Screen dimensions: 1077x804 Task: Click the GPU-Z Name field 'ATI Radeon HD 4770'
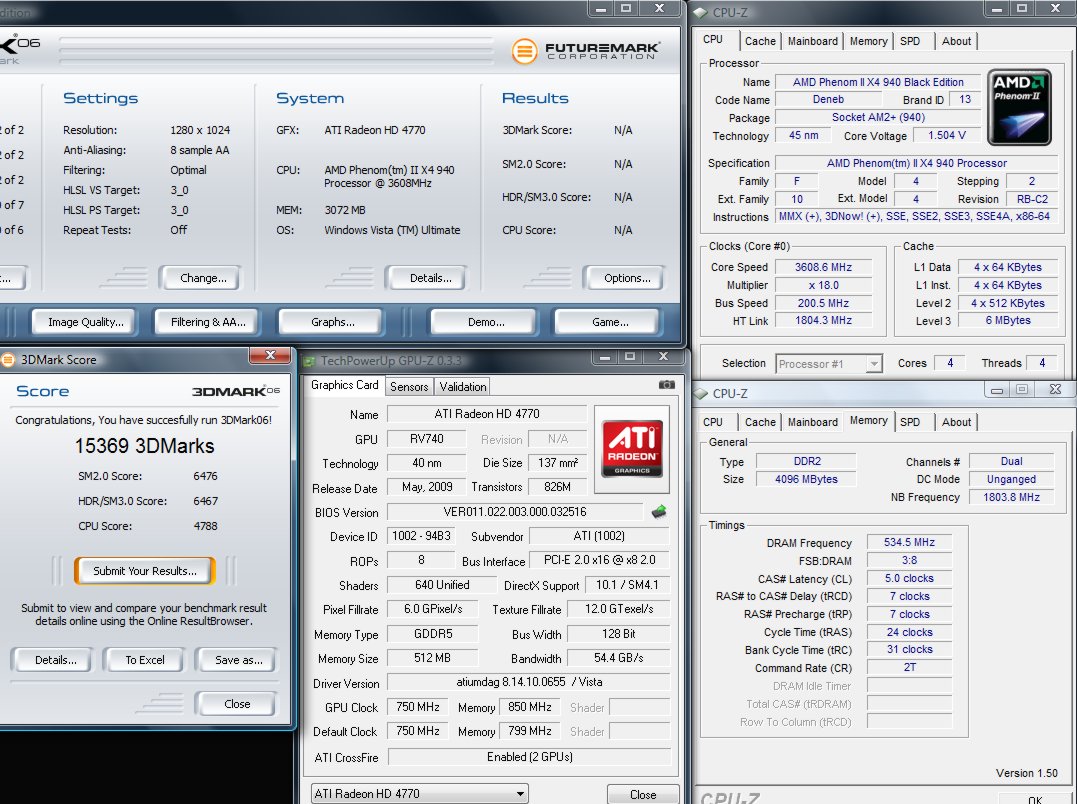click(x=486, y=414)
